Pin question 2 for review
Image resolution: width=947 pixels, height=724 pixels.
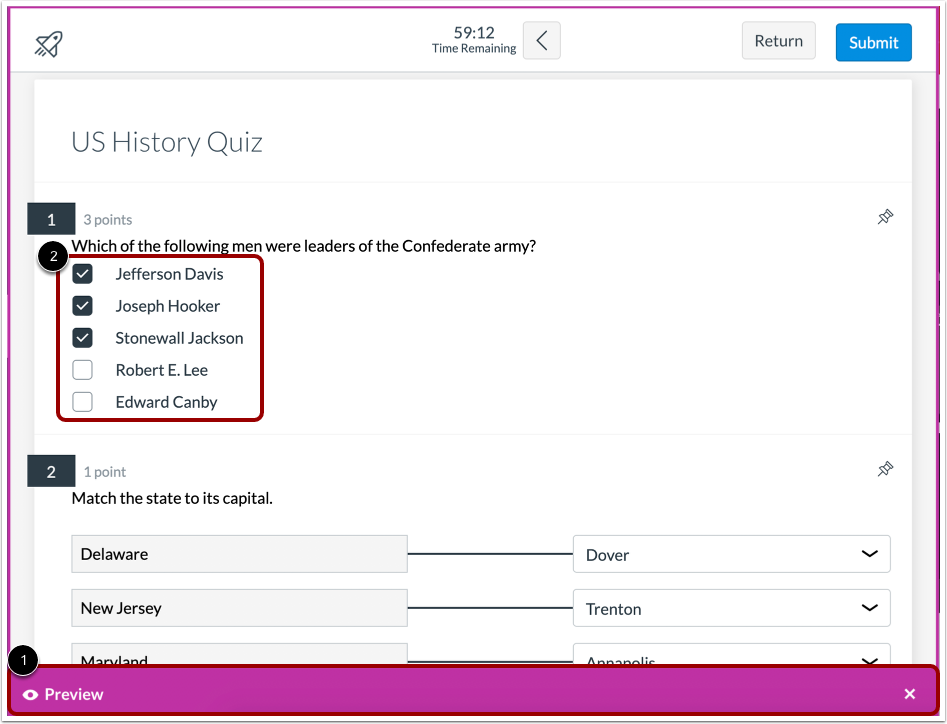click(884, 469)
